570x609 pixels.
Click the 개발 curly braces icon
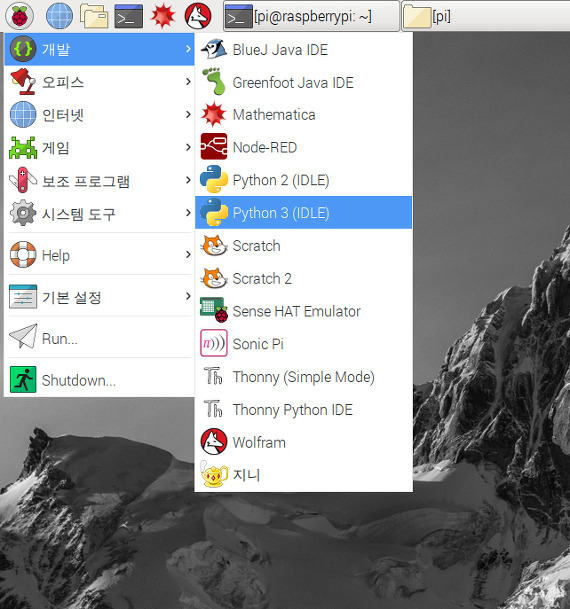tap(23, 49)
